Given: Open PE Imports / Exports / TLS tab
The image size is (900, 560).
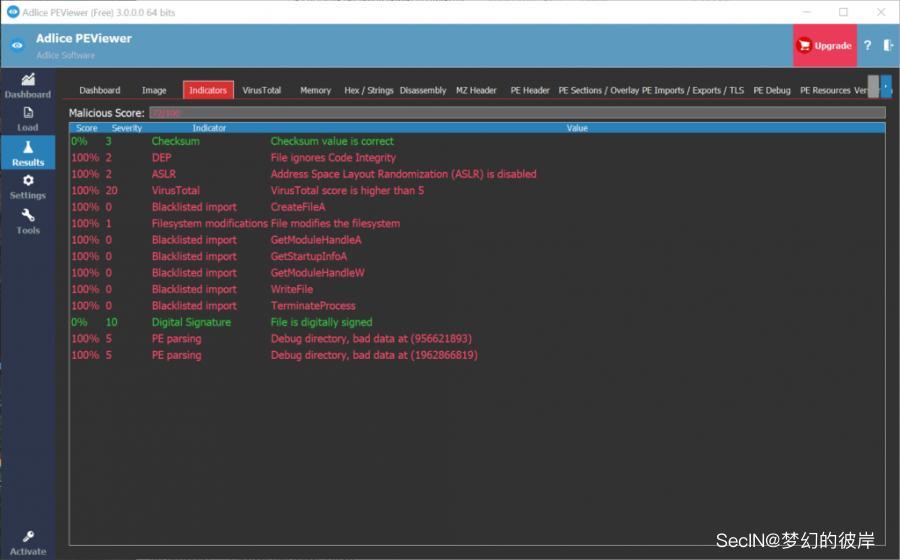Looking at the screenshot, I should pyautogui.click(x=693, y=90).
